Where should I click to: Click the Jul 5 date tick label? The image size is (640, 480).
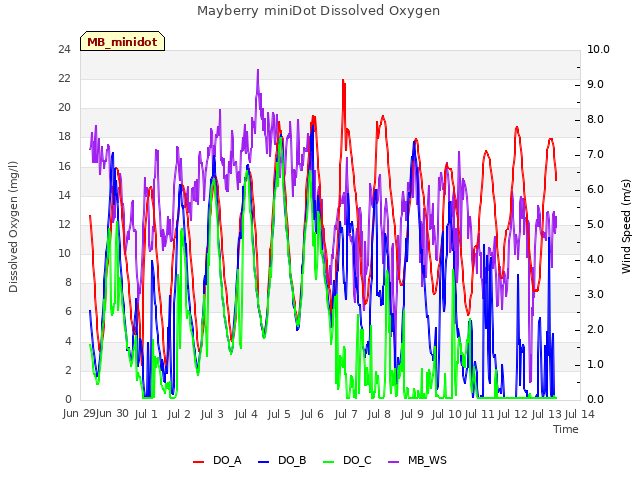279,414
